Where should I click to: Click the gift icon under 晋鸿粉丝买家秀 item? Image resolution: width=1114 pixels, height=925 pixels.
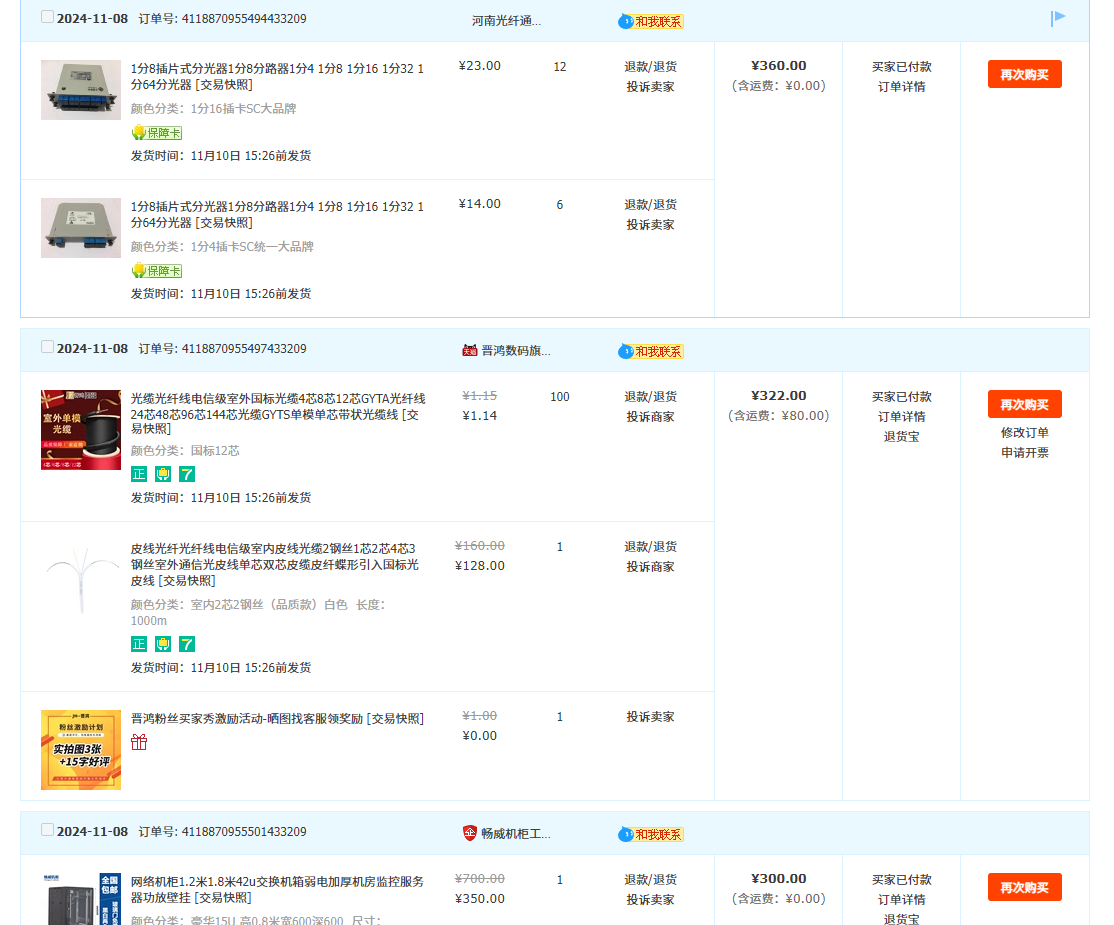point(139,742)
